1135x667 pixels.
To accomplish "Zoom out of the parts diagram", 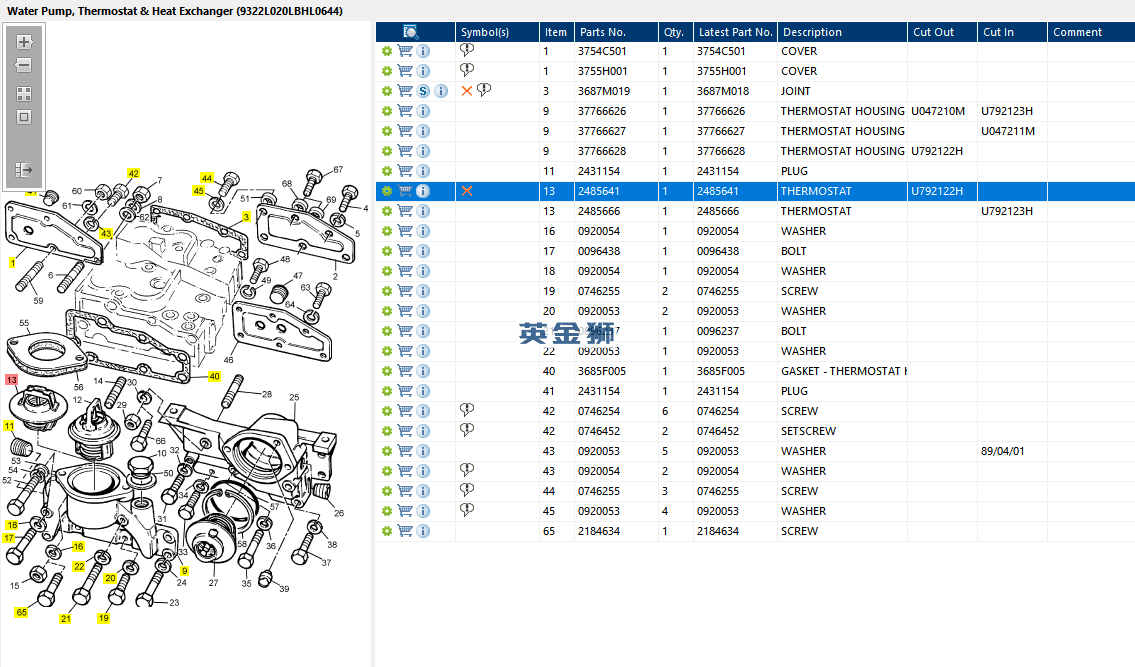I will click(24, 66).
